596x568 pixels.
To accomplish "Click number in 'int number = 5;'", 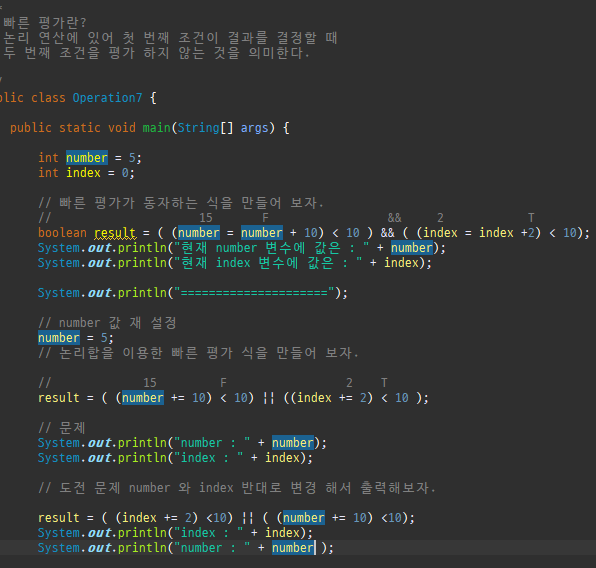I will [87, 157].
